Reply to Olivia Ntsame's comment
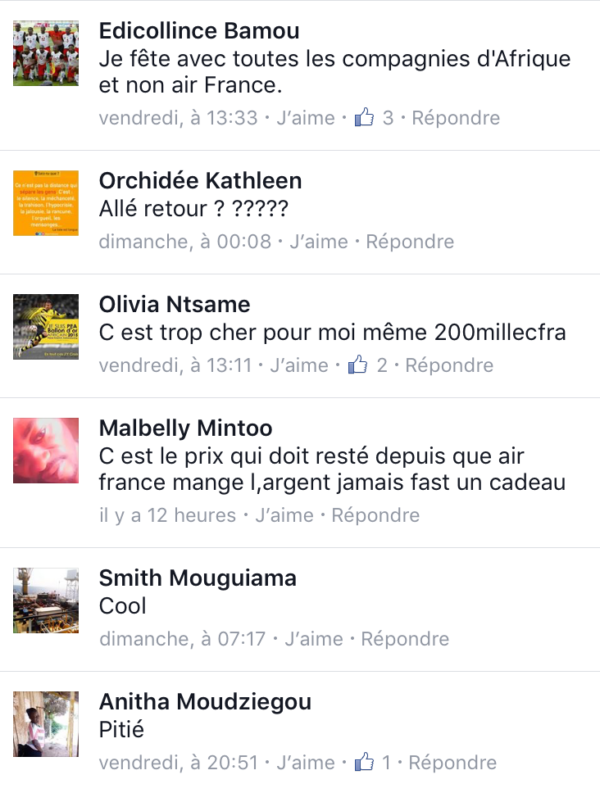The width and height of the screenshot is (600, 793). pyautogui.click(x=449, y=365)
